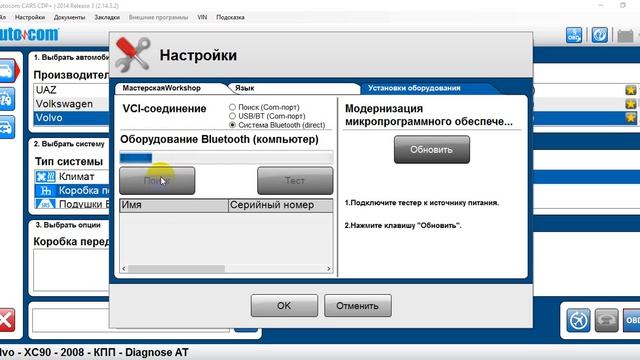The height and width of the screenshot is (360, 640).
Task: Select Volvo in manufacturer list
Action: tap(72, 118)
